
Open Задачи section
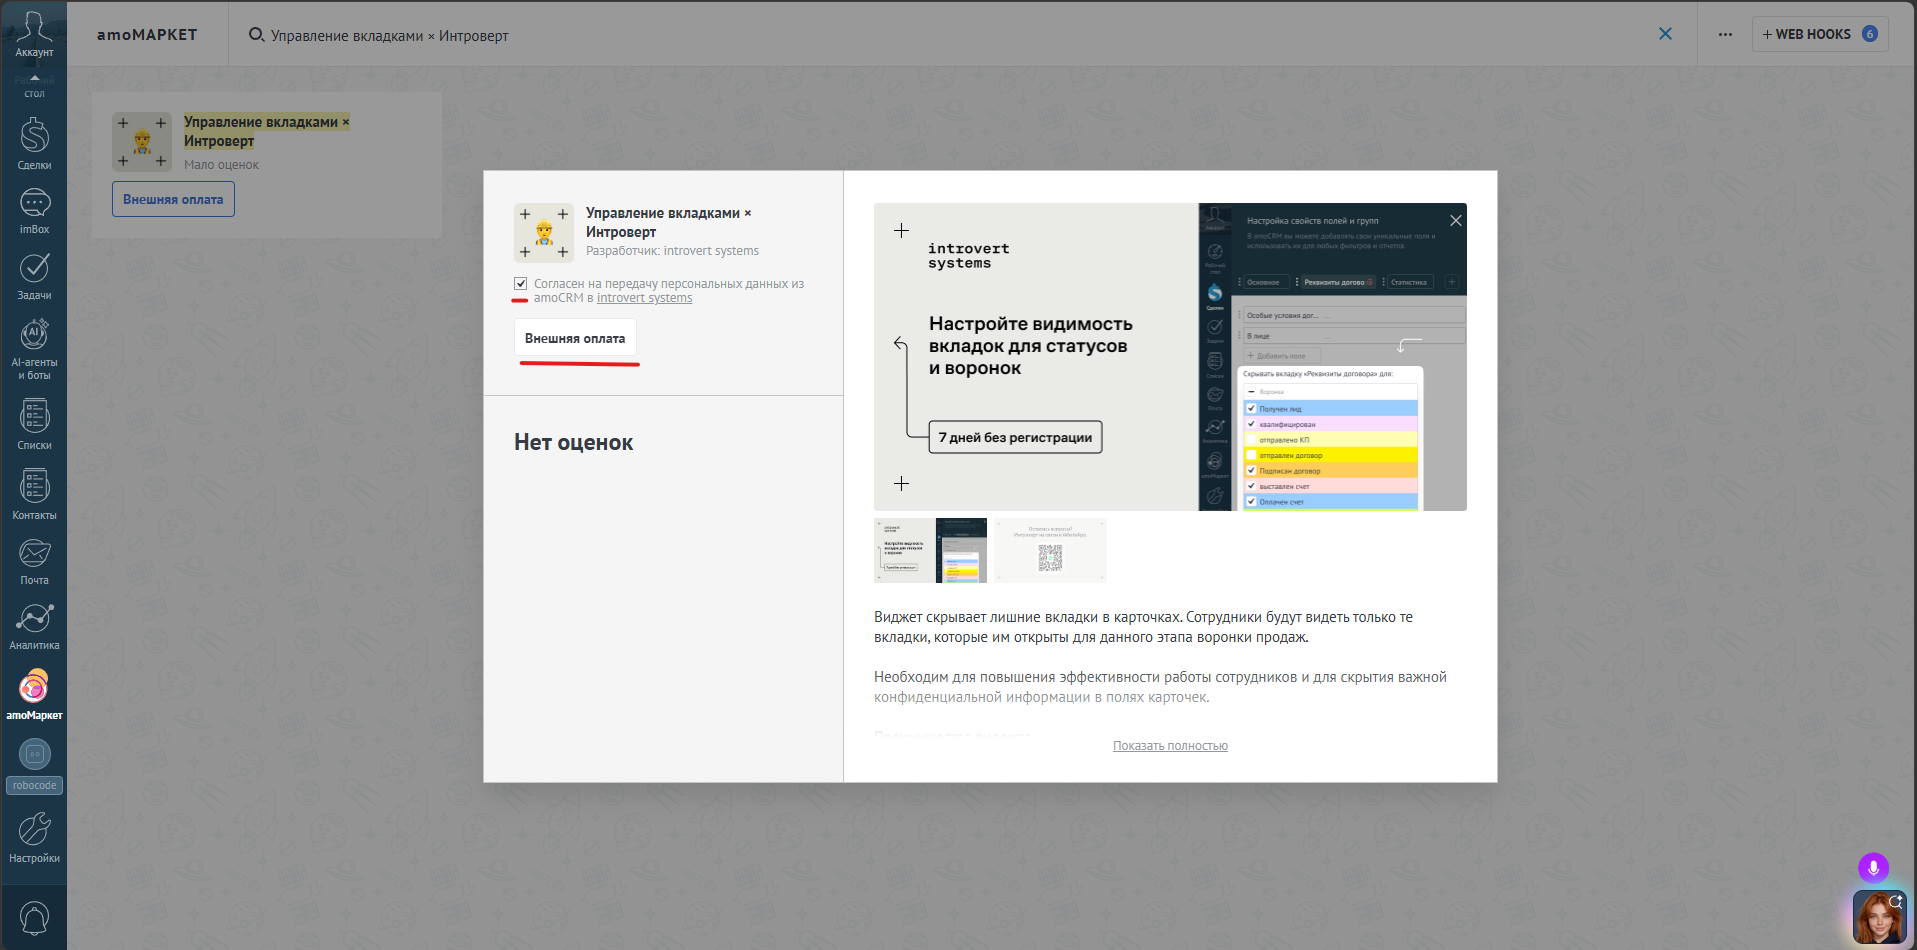[34, 276]
